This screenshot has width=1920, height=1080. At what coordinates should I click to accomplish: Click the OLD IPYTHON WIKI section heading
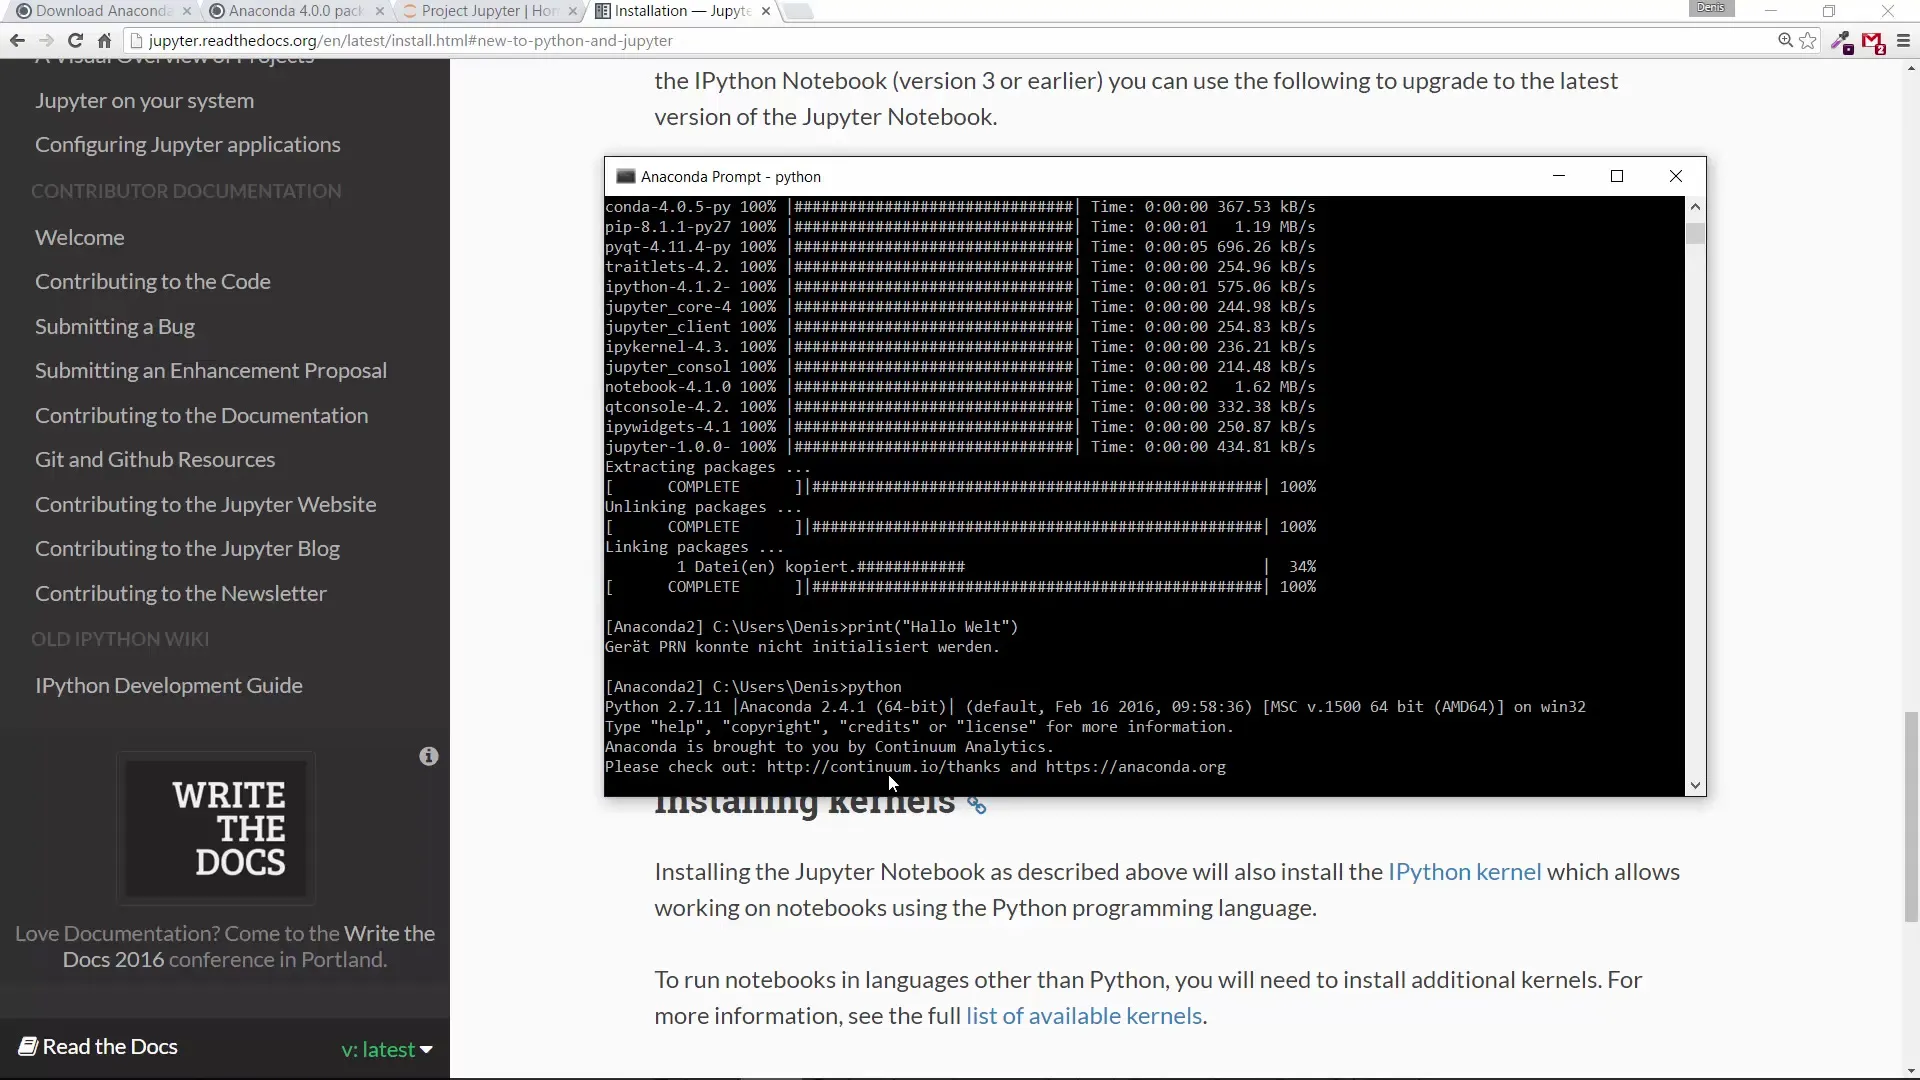click(120, 639)
